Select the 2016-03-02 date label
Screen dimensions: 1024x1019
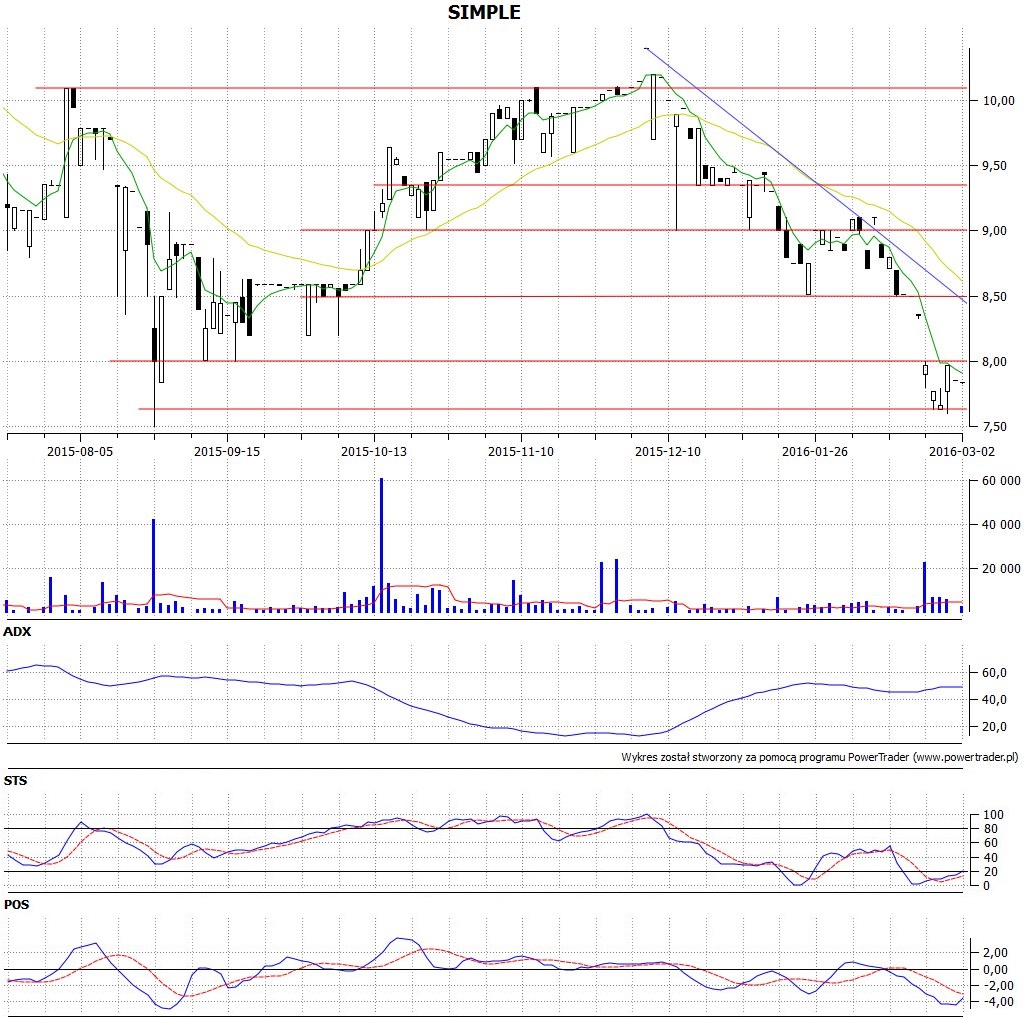[x=961, y=451]
